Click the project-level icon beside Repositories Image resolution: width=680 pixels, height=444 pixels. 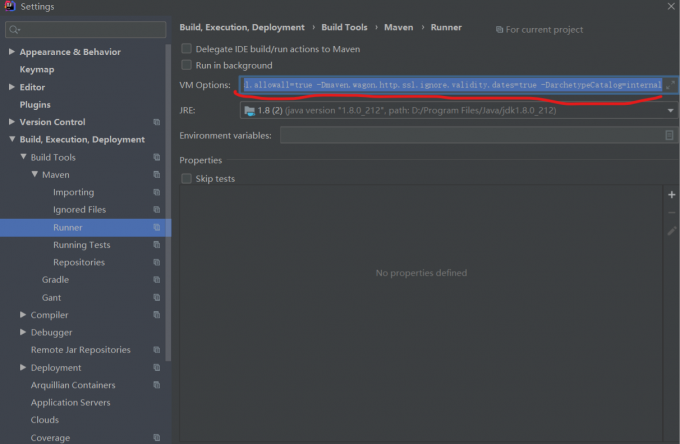(x=157, y=262)
